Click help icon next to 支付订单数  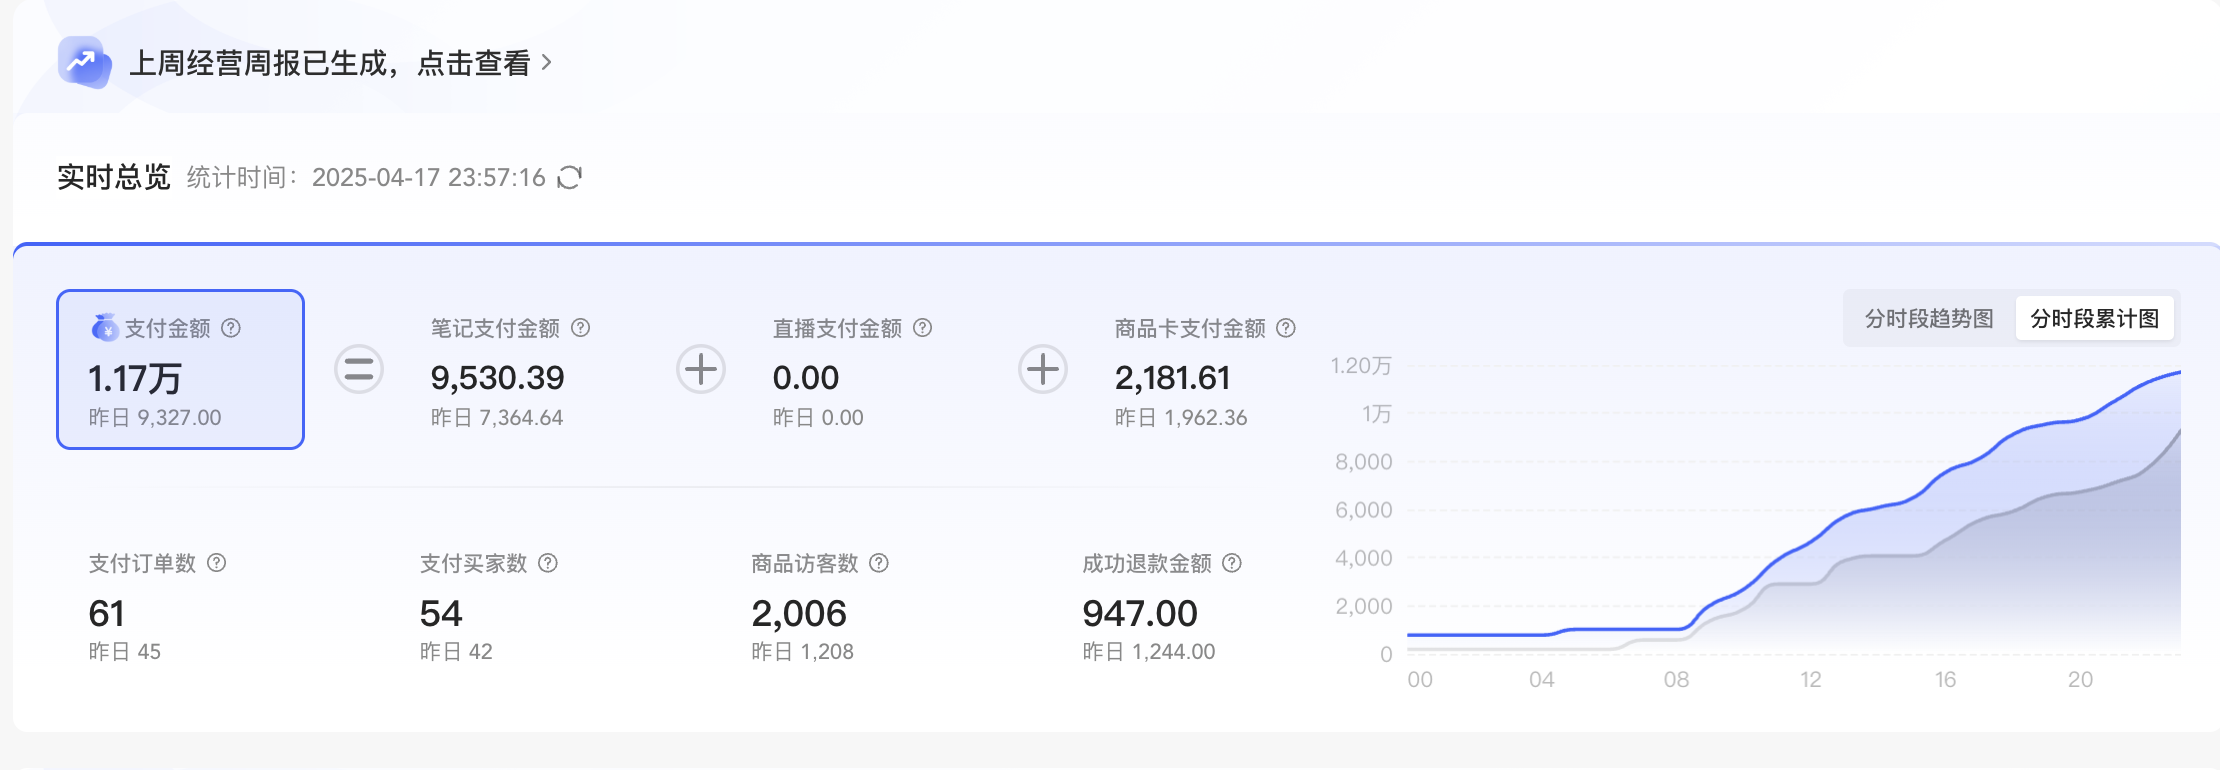click(216, 563)
